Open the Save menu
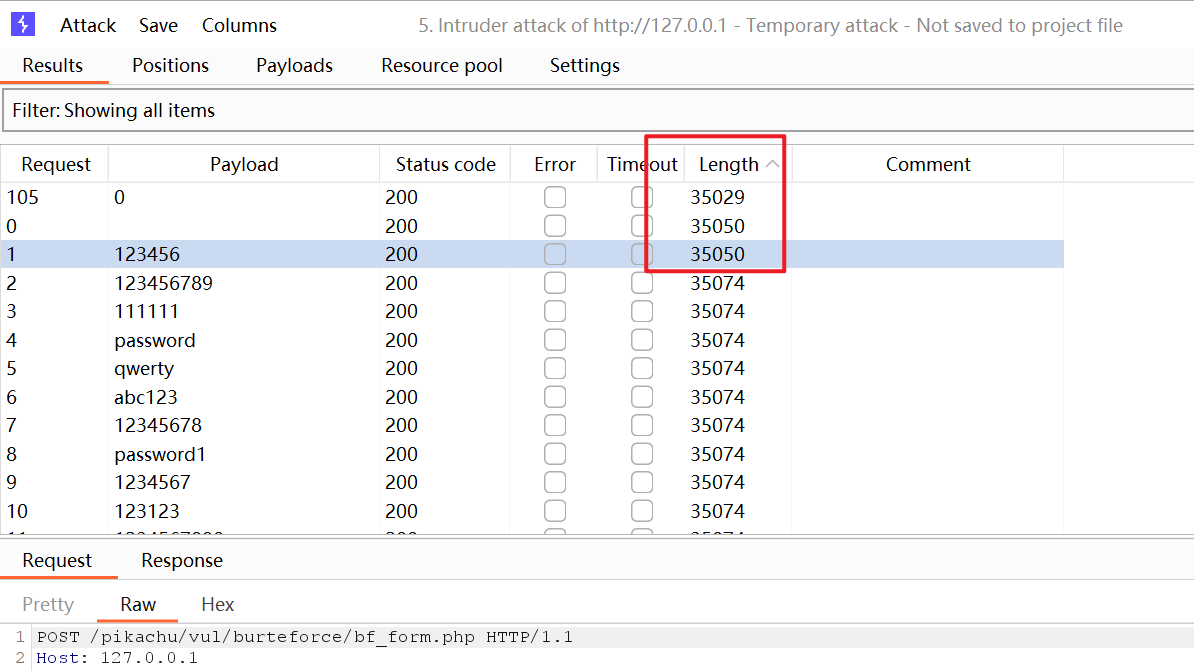This screenshot has height=671, width=1194. (158, 26)
